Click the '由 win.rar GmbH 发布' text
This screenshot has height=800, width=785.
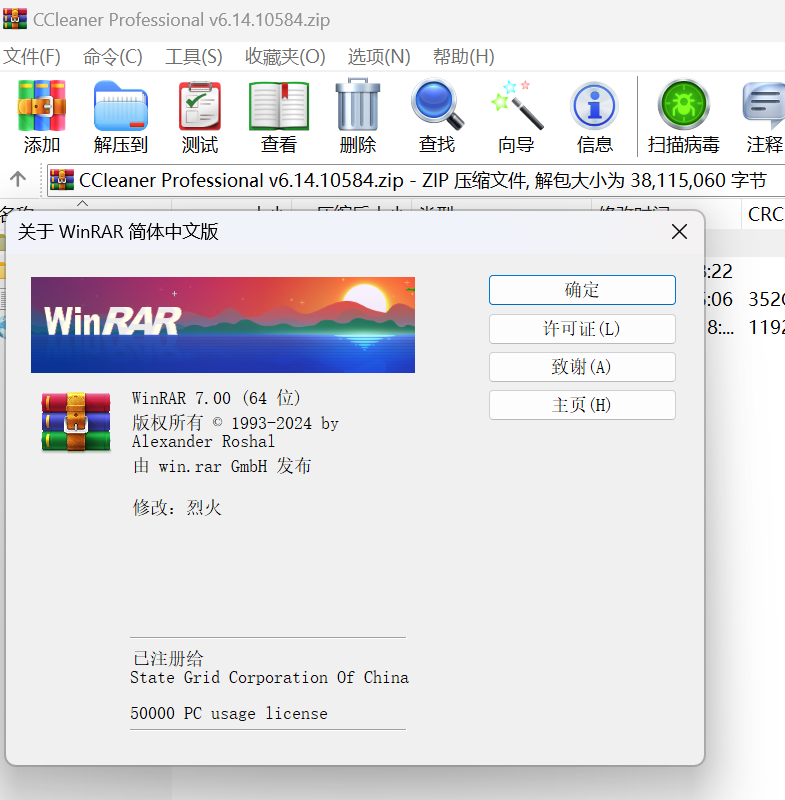click(x=221, y=466)
